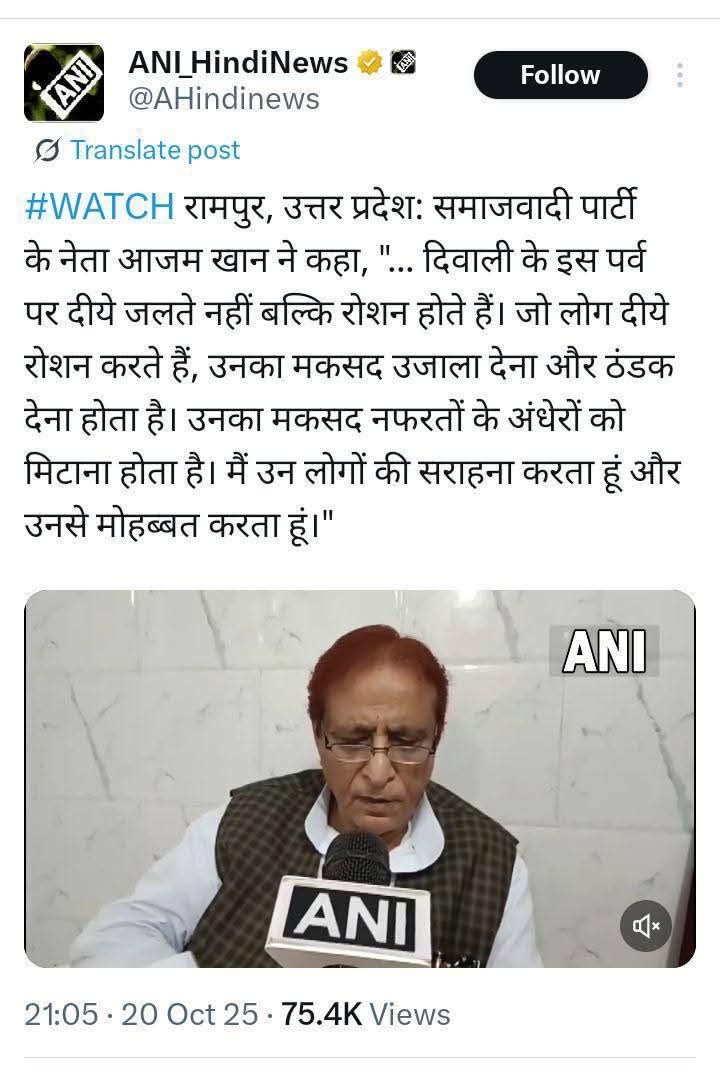720x1070 pixels.
Task: Click the ANI watermark on the video
Action: click(605, 651)
